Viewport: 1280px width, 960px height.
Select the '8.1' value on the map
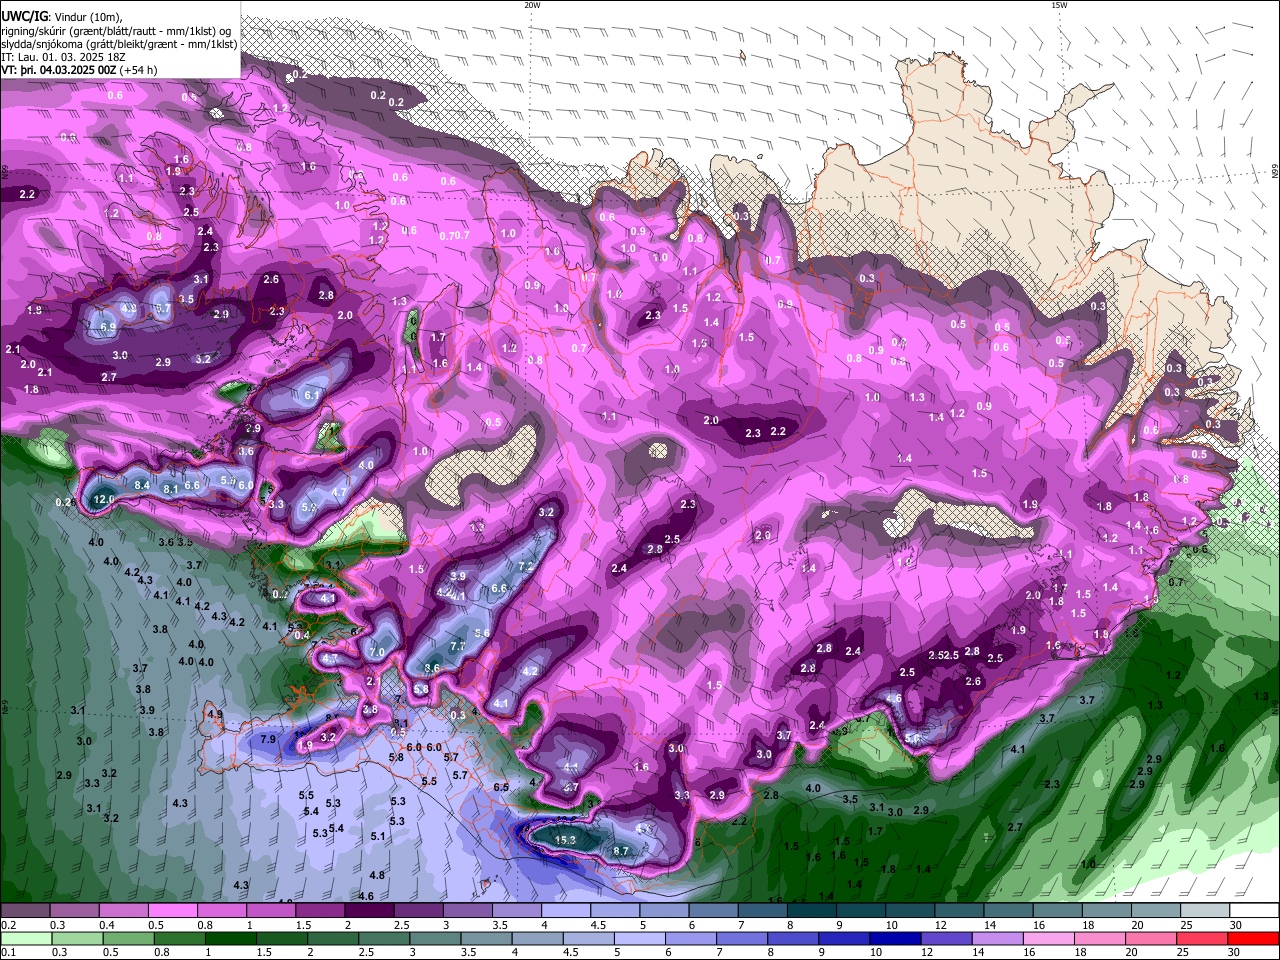click(x=171, y=489)
